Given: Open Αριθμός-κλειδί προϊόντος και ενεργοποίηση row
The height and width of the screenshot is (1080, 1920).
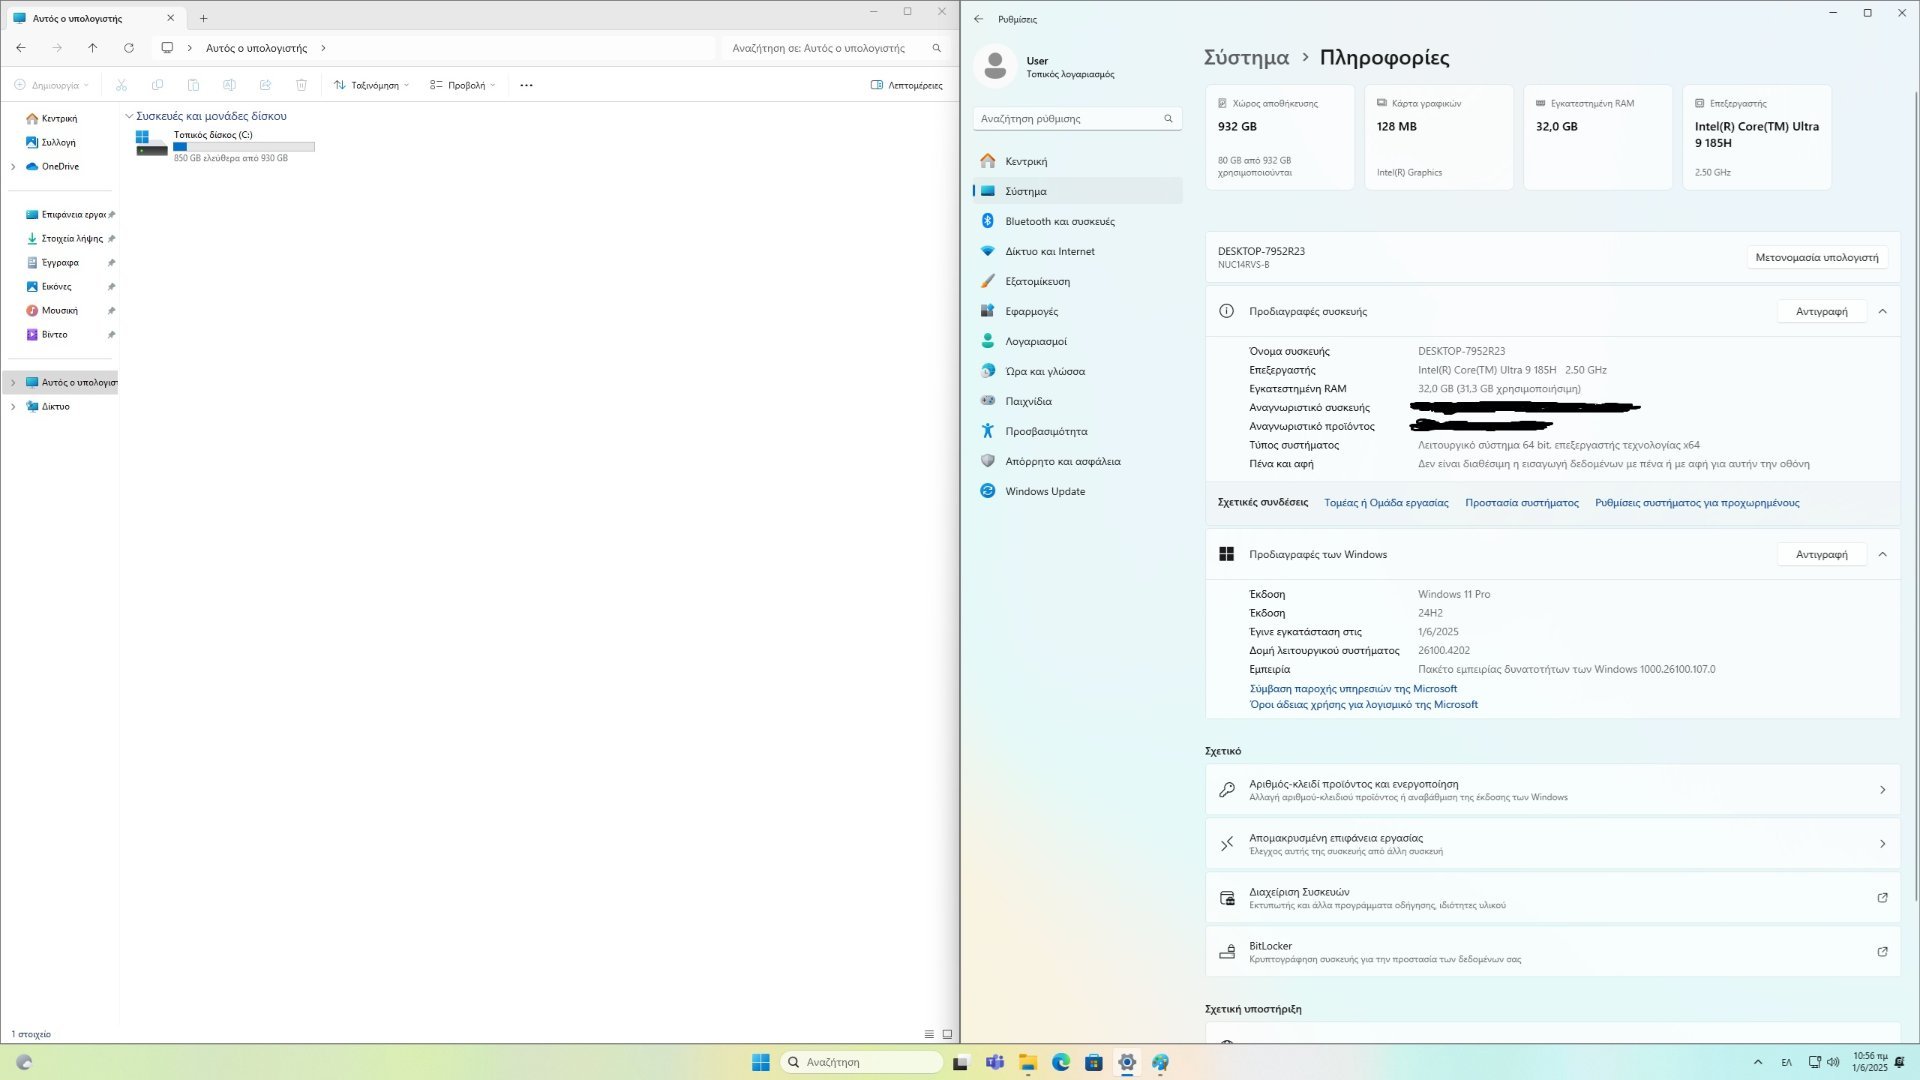Looking at the screenshot, I should point(1553,790).
